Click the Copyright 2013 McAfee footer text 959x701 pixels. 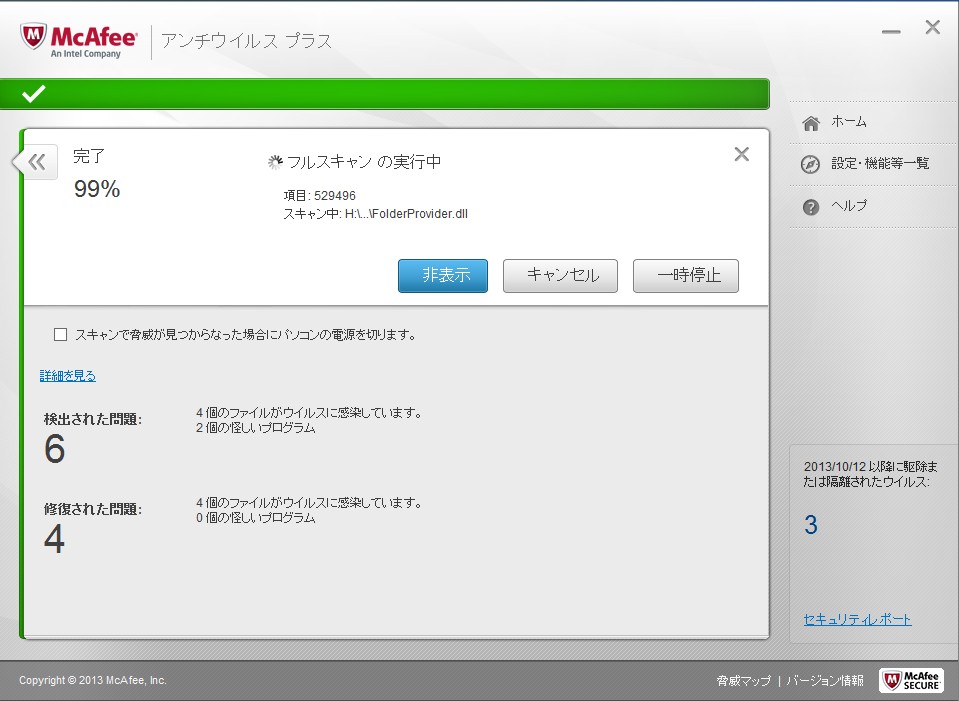pos(92,680)
